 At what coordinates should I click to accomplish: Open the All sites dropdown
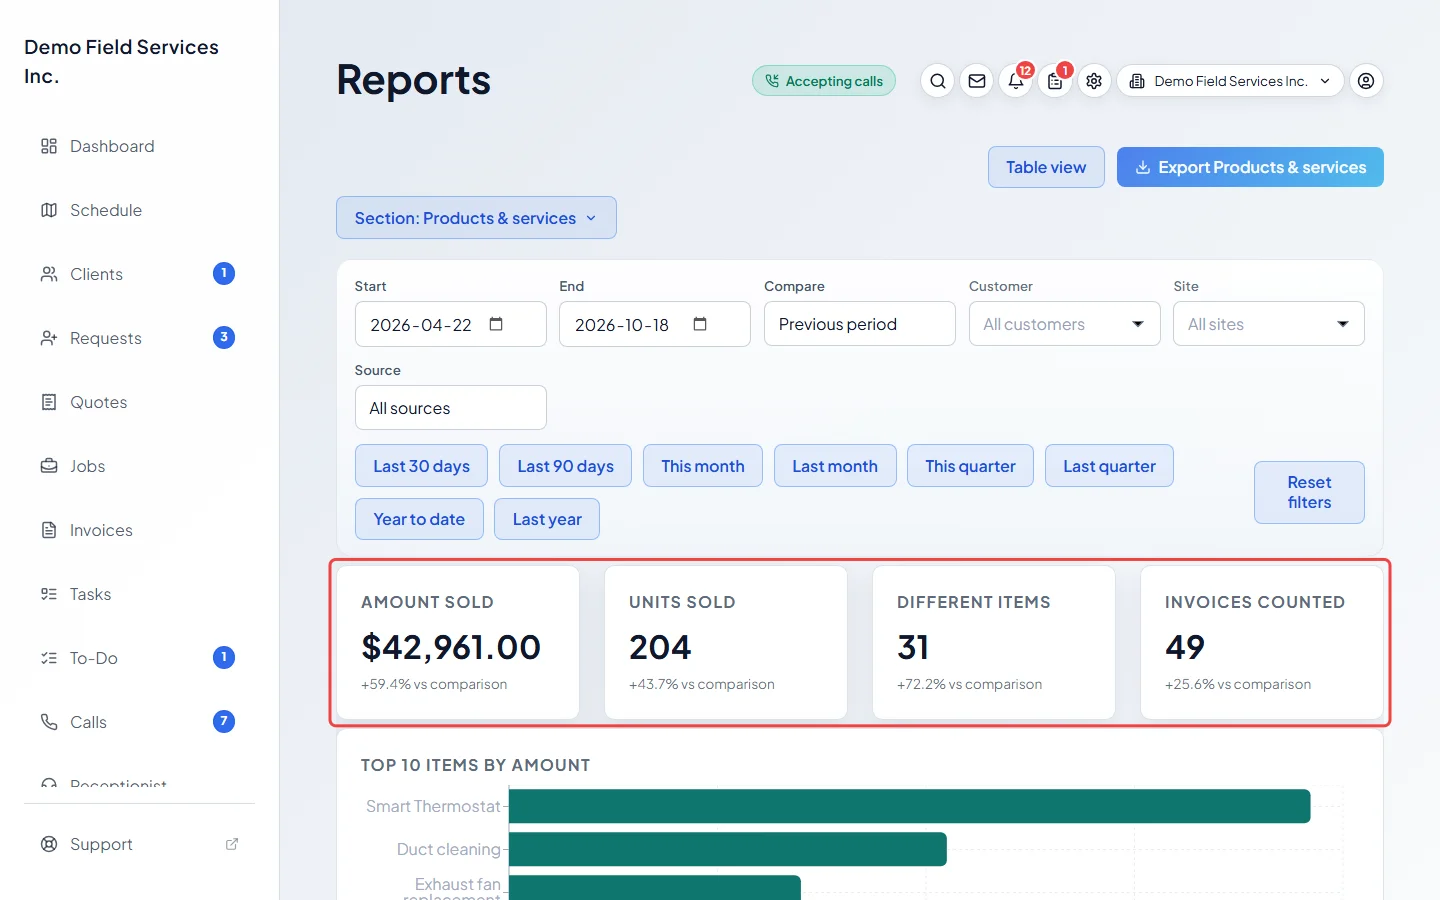1268,324
